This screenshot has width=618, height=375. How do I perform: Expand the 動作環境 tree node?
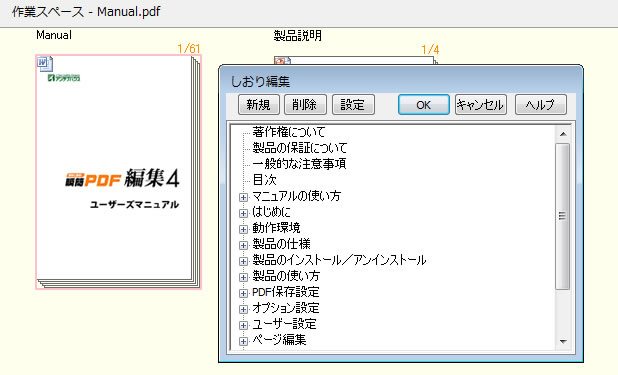(244, 229)
